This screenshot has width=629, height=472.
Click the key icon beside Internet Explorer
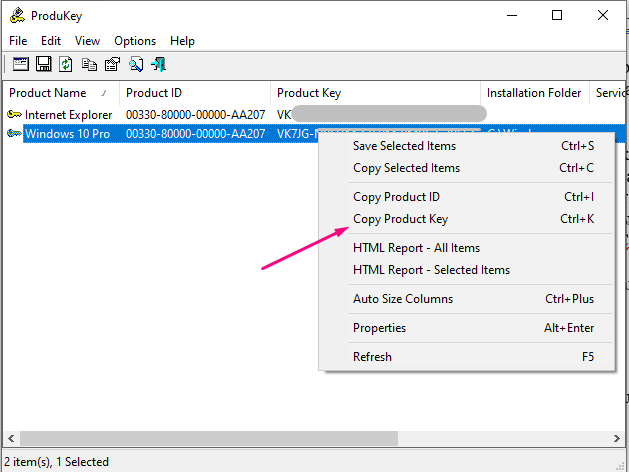tap(14, 115)
